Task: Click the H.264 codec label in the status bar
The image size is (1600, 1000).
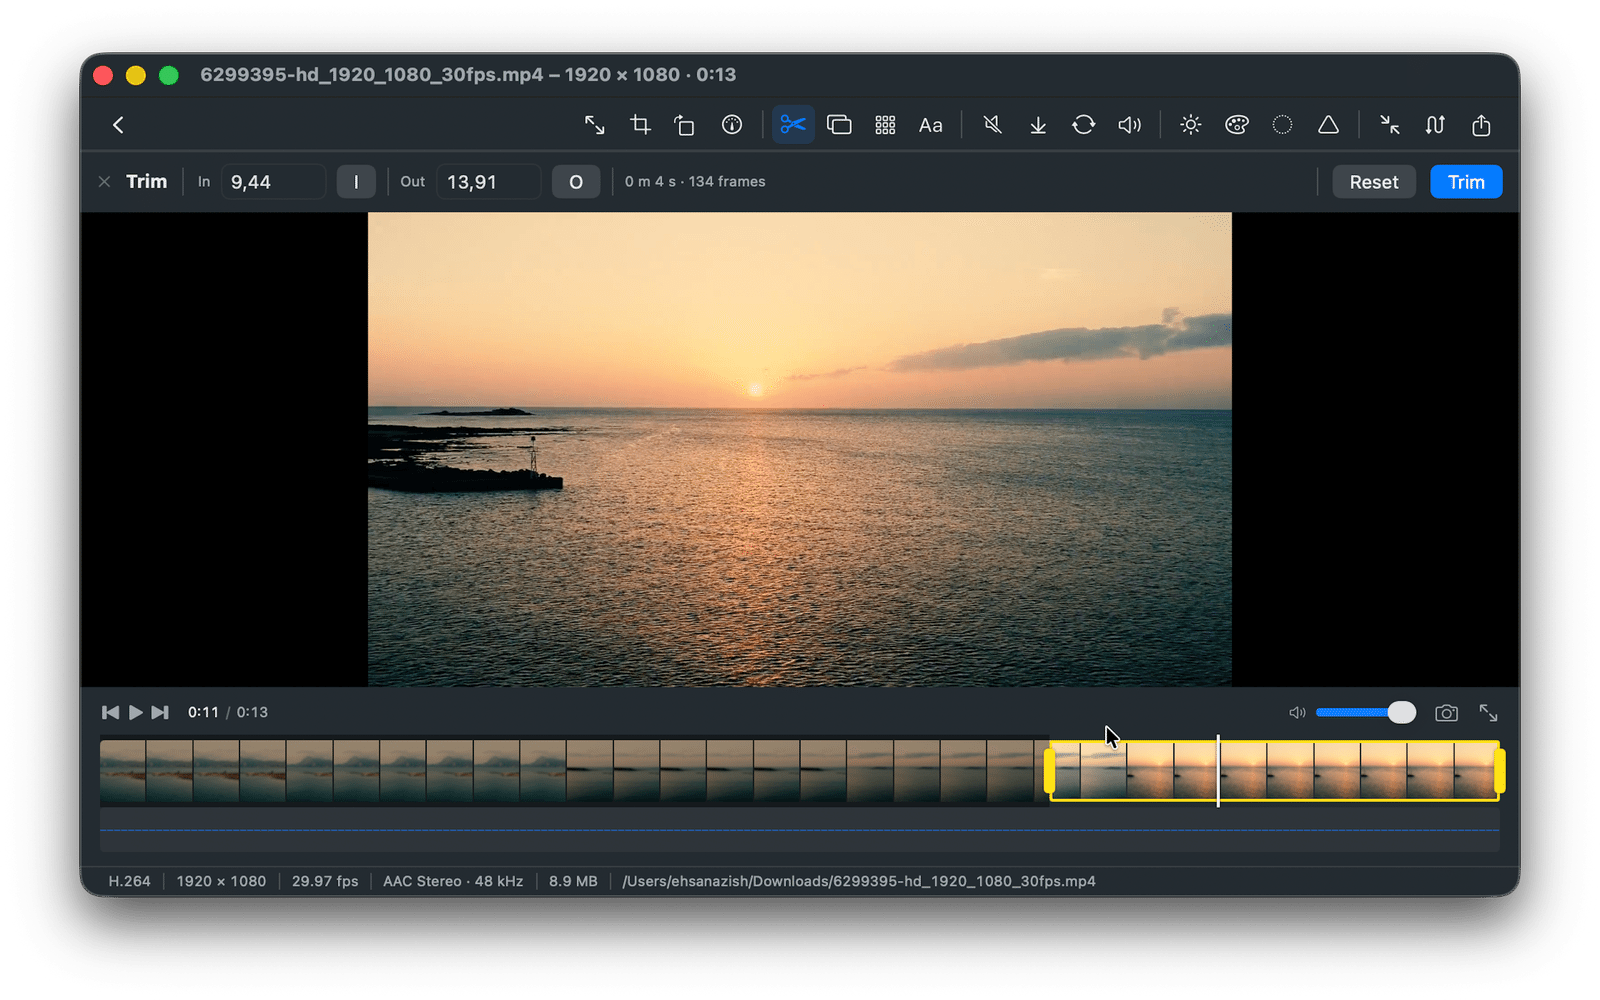Action: [x=129, y=881]
